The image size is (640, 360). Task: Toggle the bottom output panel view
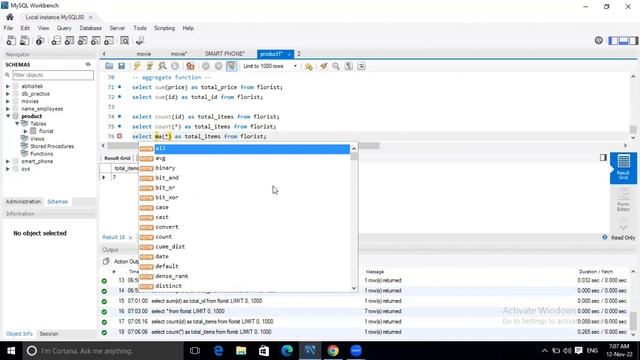coord(623,40)
